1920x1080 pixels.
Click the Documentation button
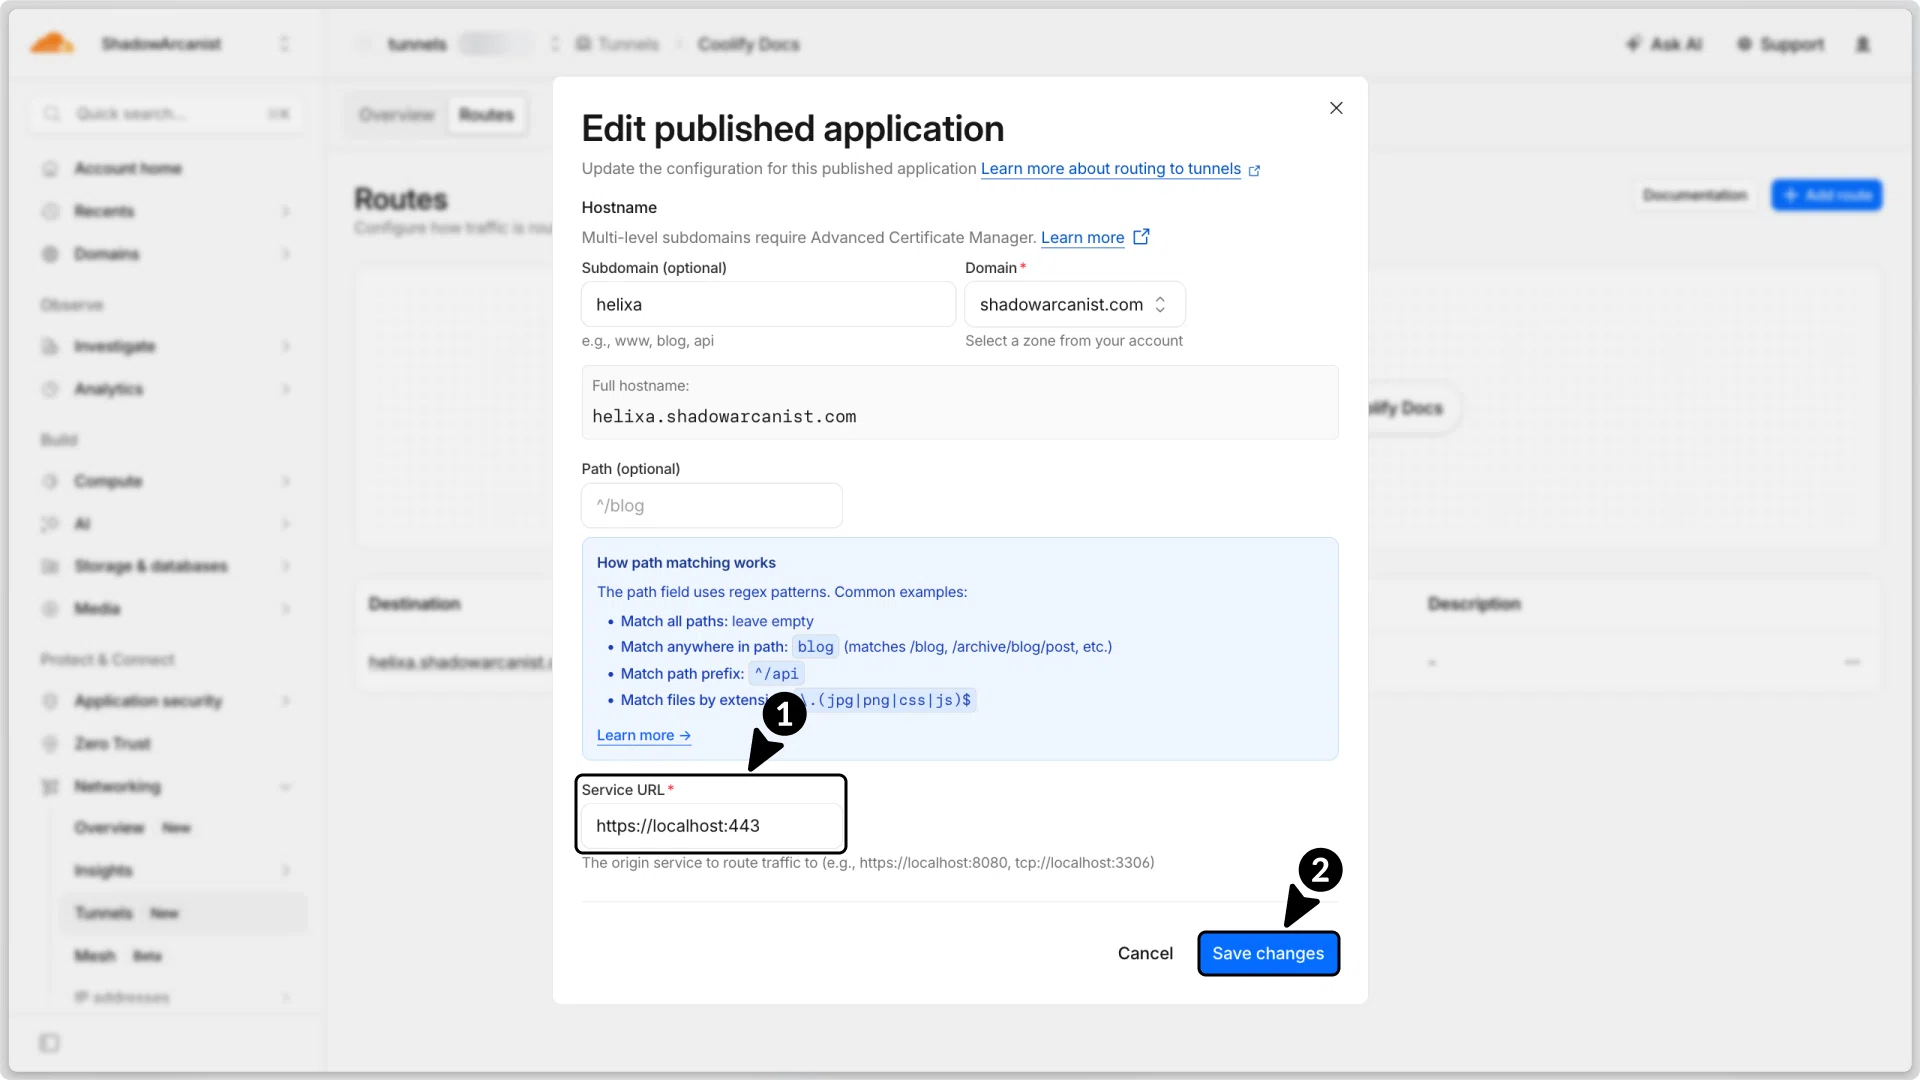[x=1695, y=195]
